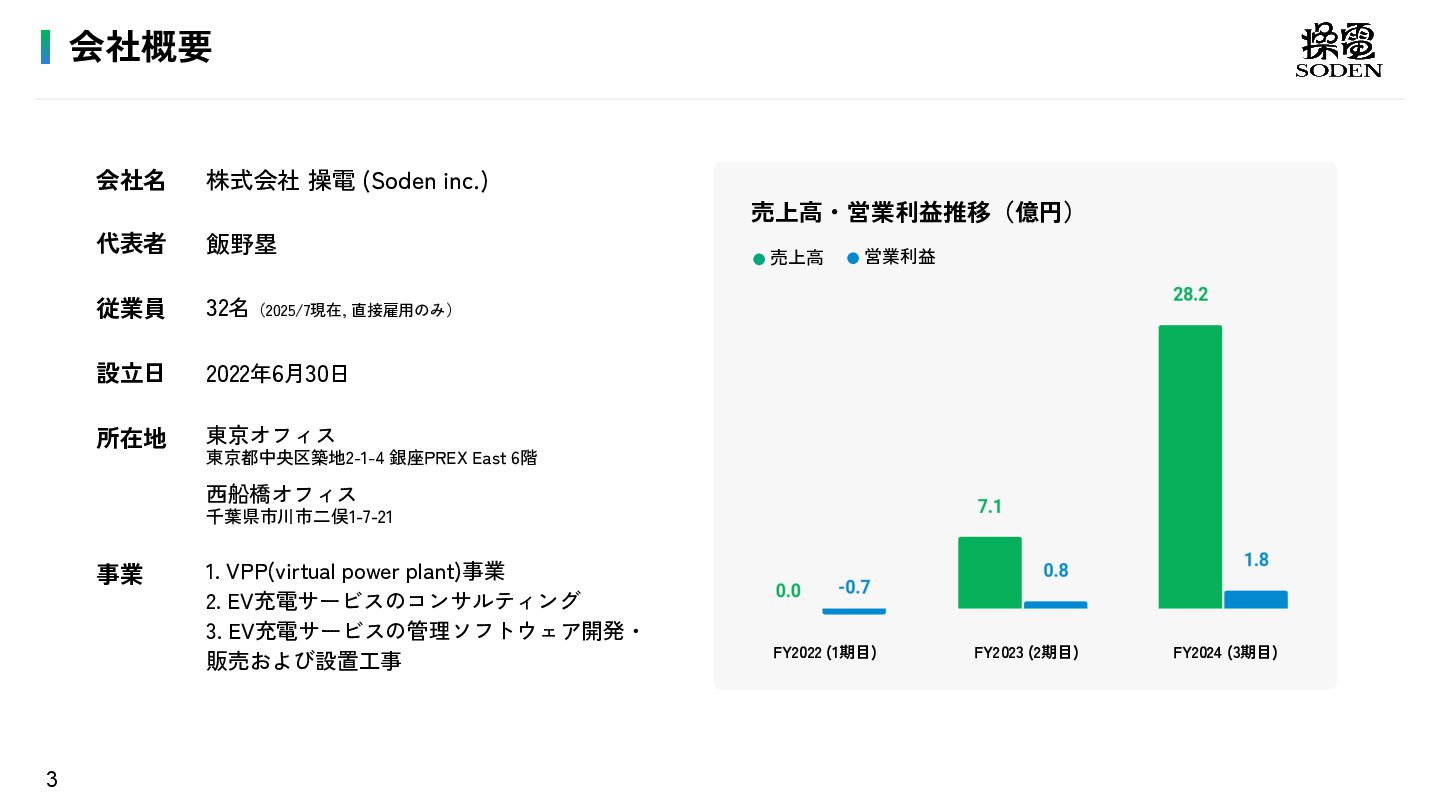Click the slide page number 3
Viewport: 1440px width, 810px height.
coord(52,780)
